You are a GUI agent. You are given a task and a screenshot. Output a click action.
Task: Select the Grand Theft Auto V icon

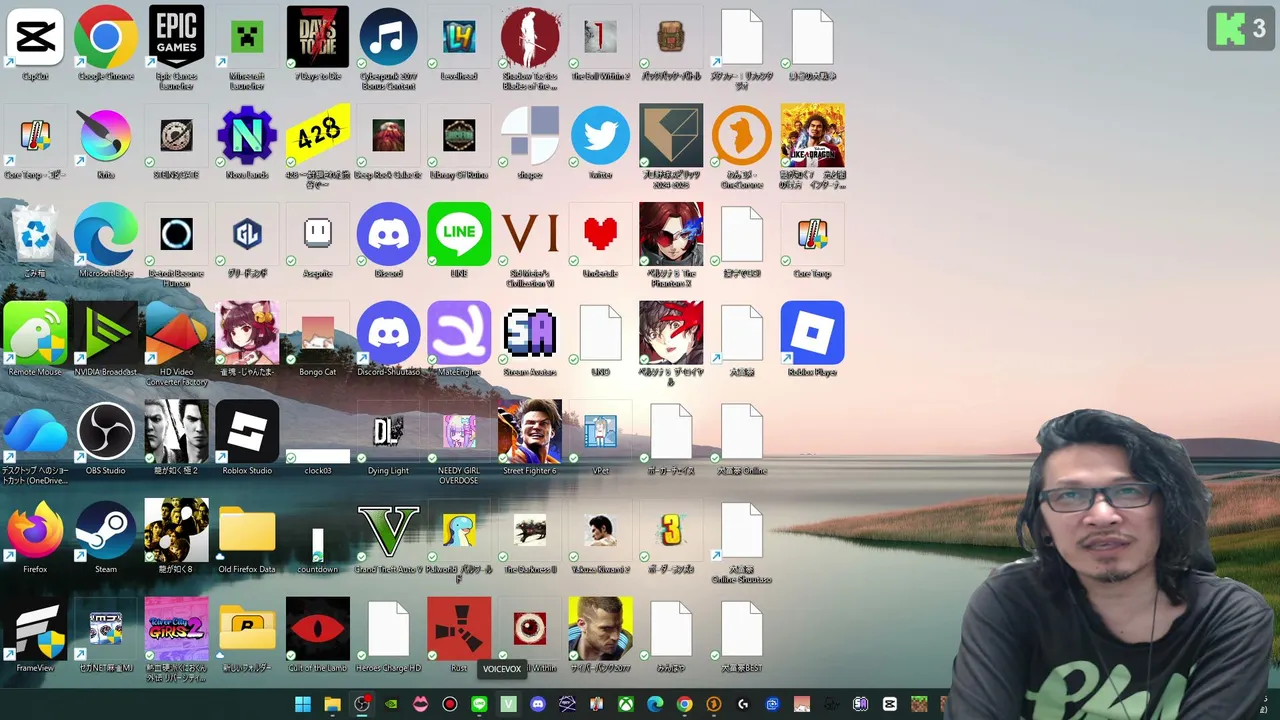[388, 530]
